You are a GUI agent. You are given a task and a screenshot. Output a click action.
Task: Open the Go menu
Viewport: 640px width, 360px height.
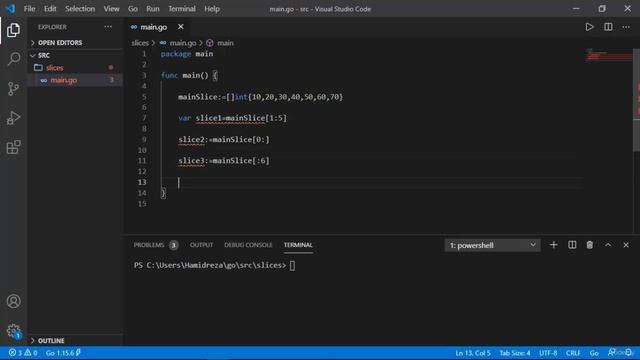click(x=133, y=9)
